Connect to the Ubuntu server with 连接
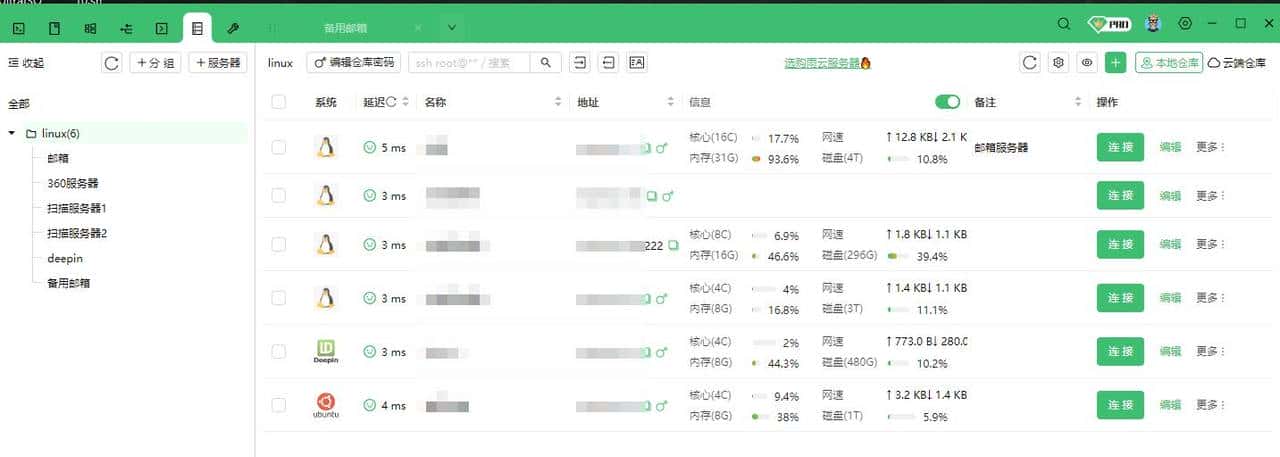The image size is (1280, 457). 1120,405
